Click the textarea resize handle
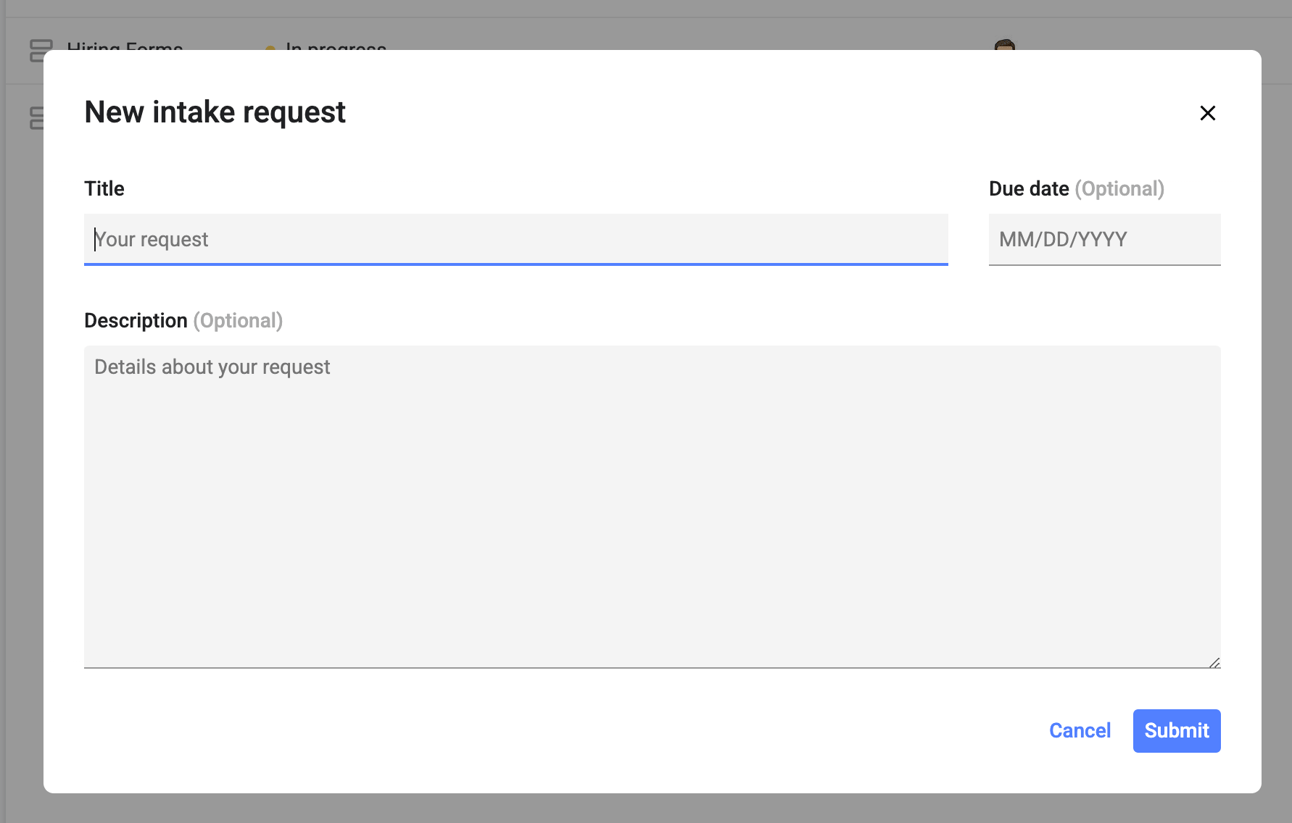Viewport: 1292px width, 823px height. [1215, 659]
